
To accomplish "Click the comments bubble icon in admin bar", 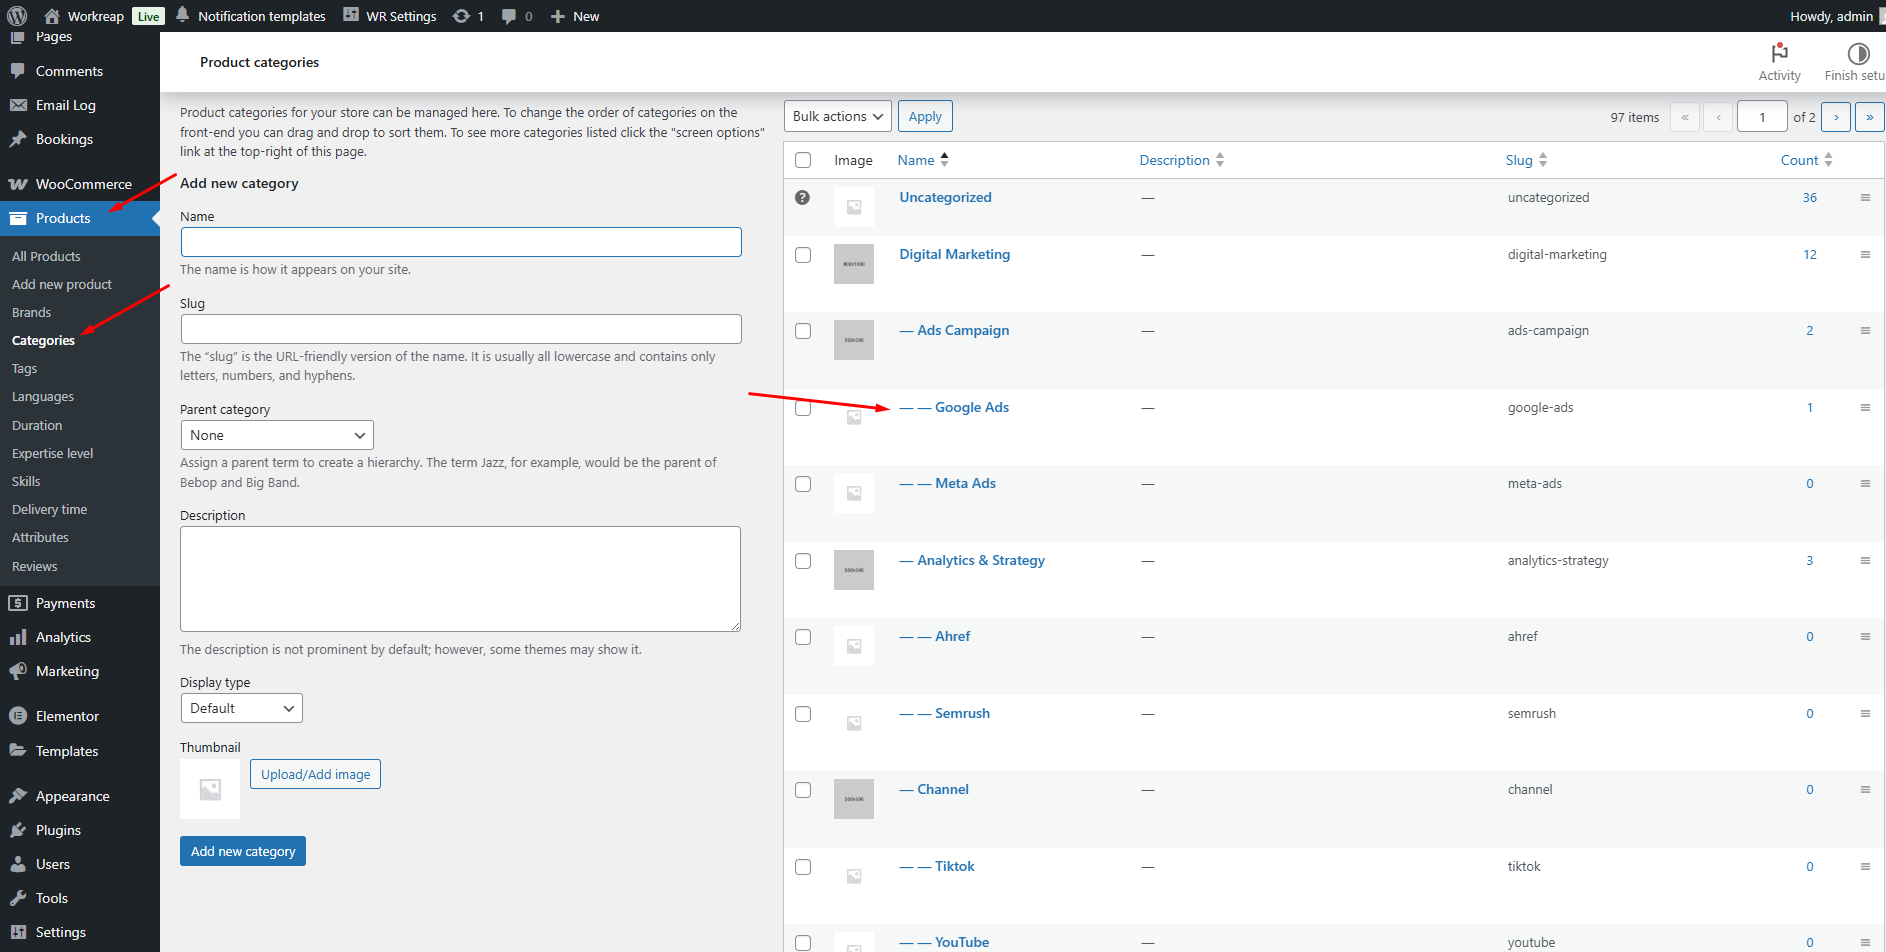I will [510, 16].
